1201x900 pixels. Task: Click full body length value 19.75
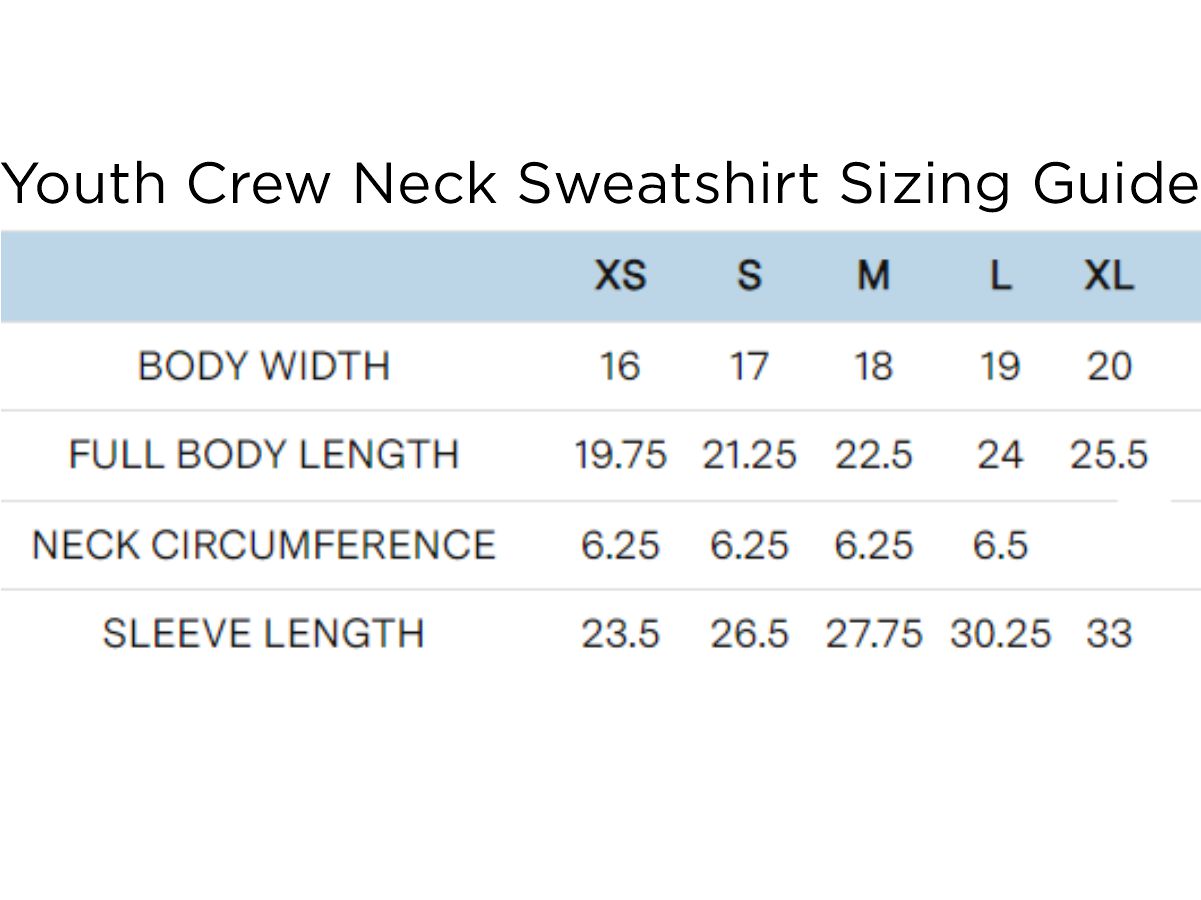click(620, 455)
